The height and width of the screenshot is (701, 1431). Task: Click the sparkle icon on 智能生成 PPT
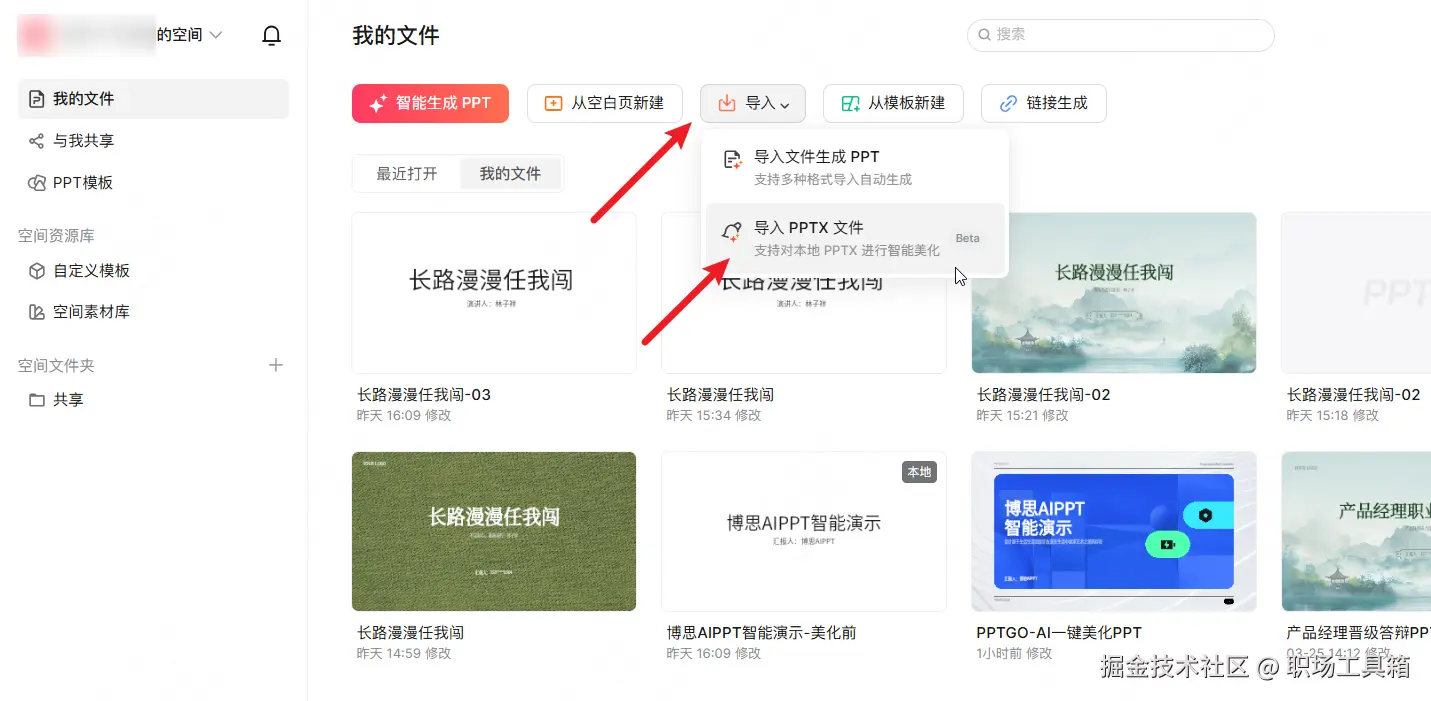(377, 103)
